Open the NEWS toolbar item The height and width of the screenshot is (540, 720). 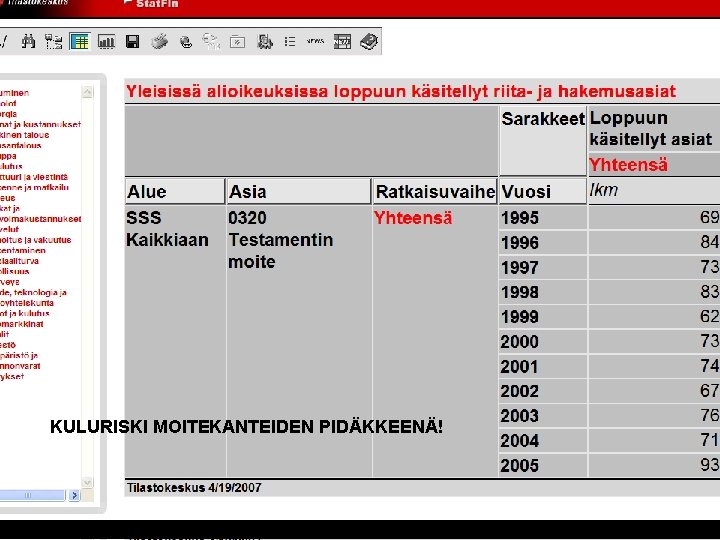[x=315, y=41]
